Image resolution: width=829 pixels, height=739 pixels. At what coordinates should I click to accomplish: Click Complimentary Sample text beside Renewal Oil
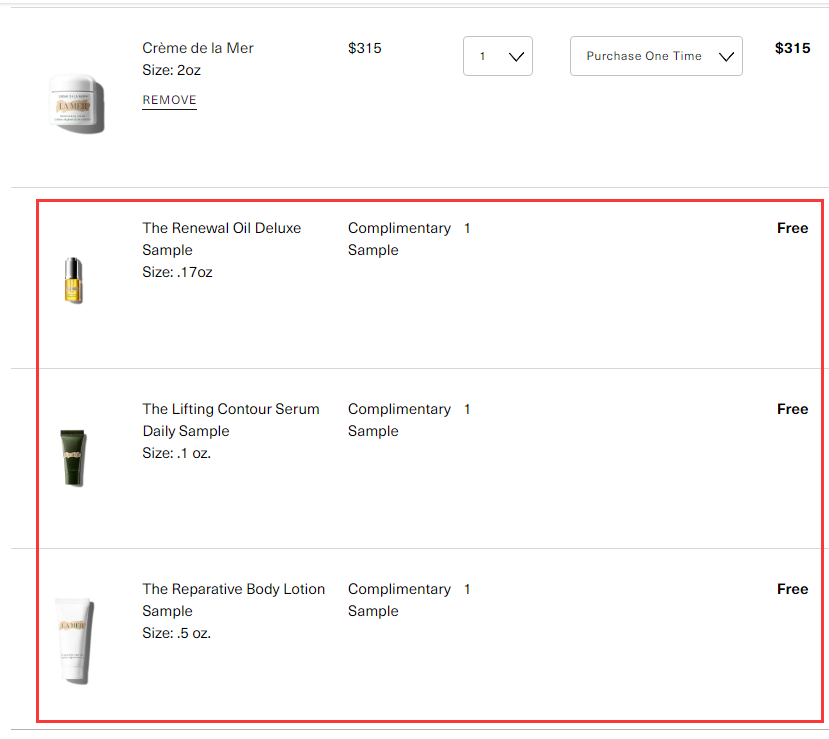399,239
